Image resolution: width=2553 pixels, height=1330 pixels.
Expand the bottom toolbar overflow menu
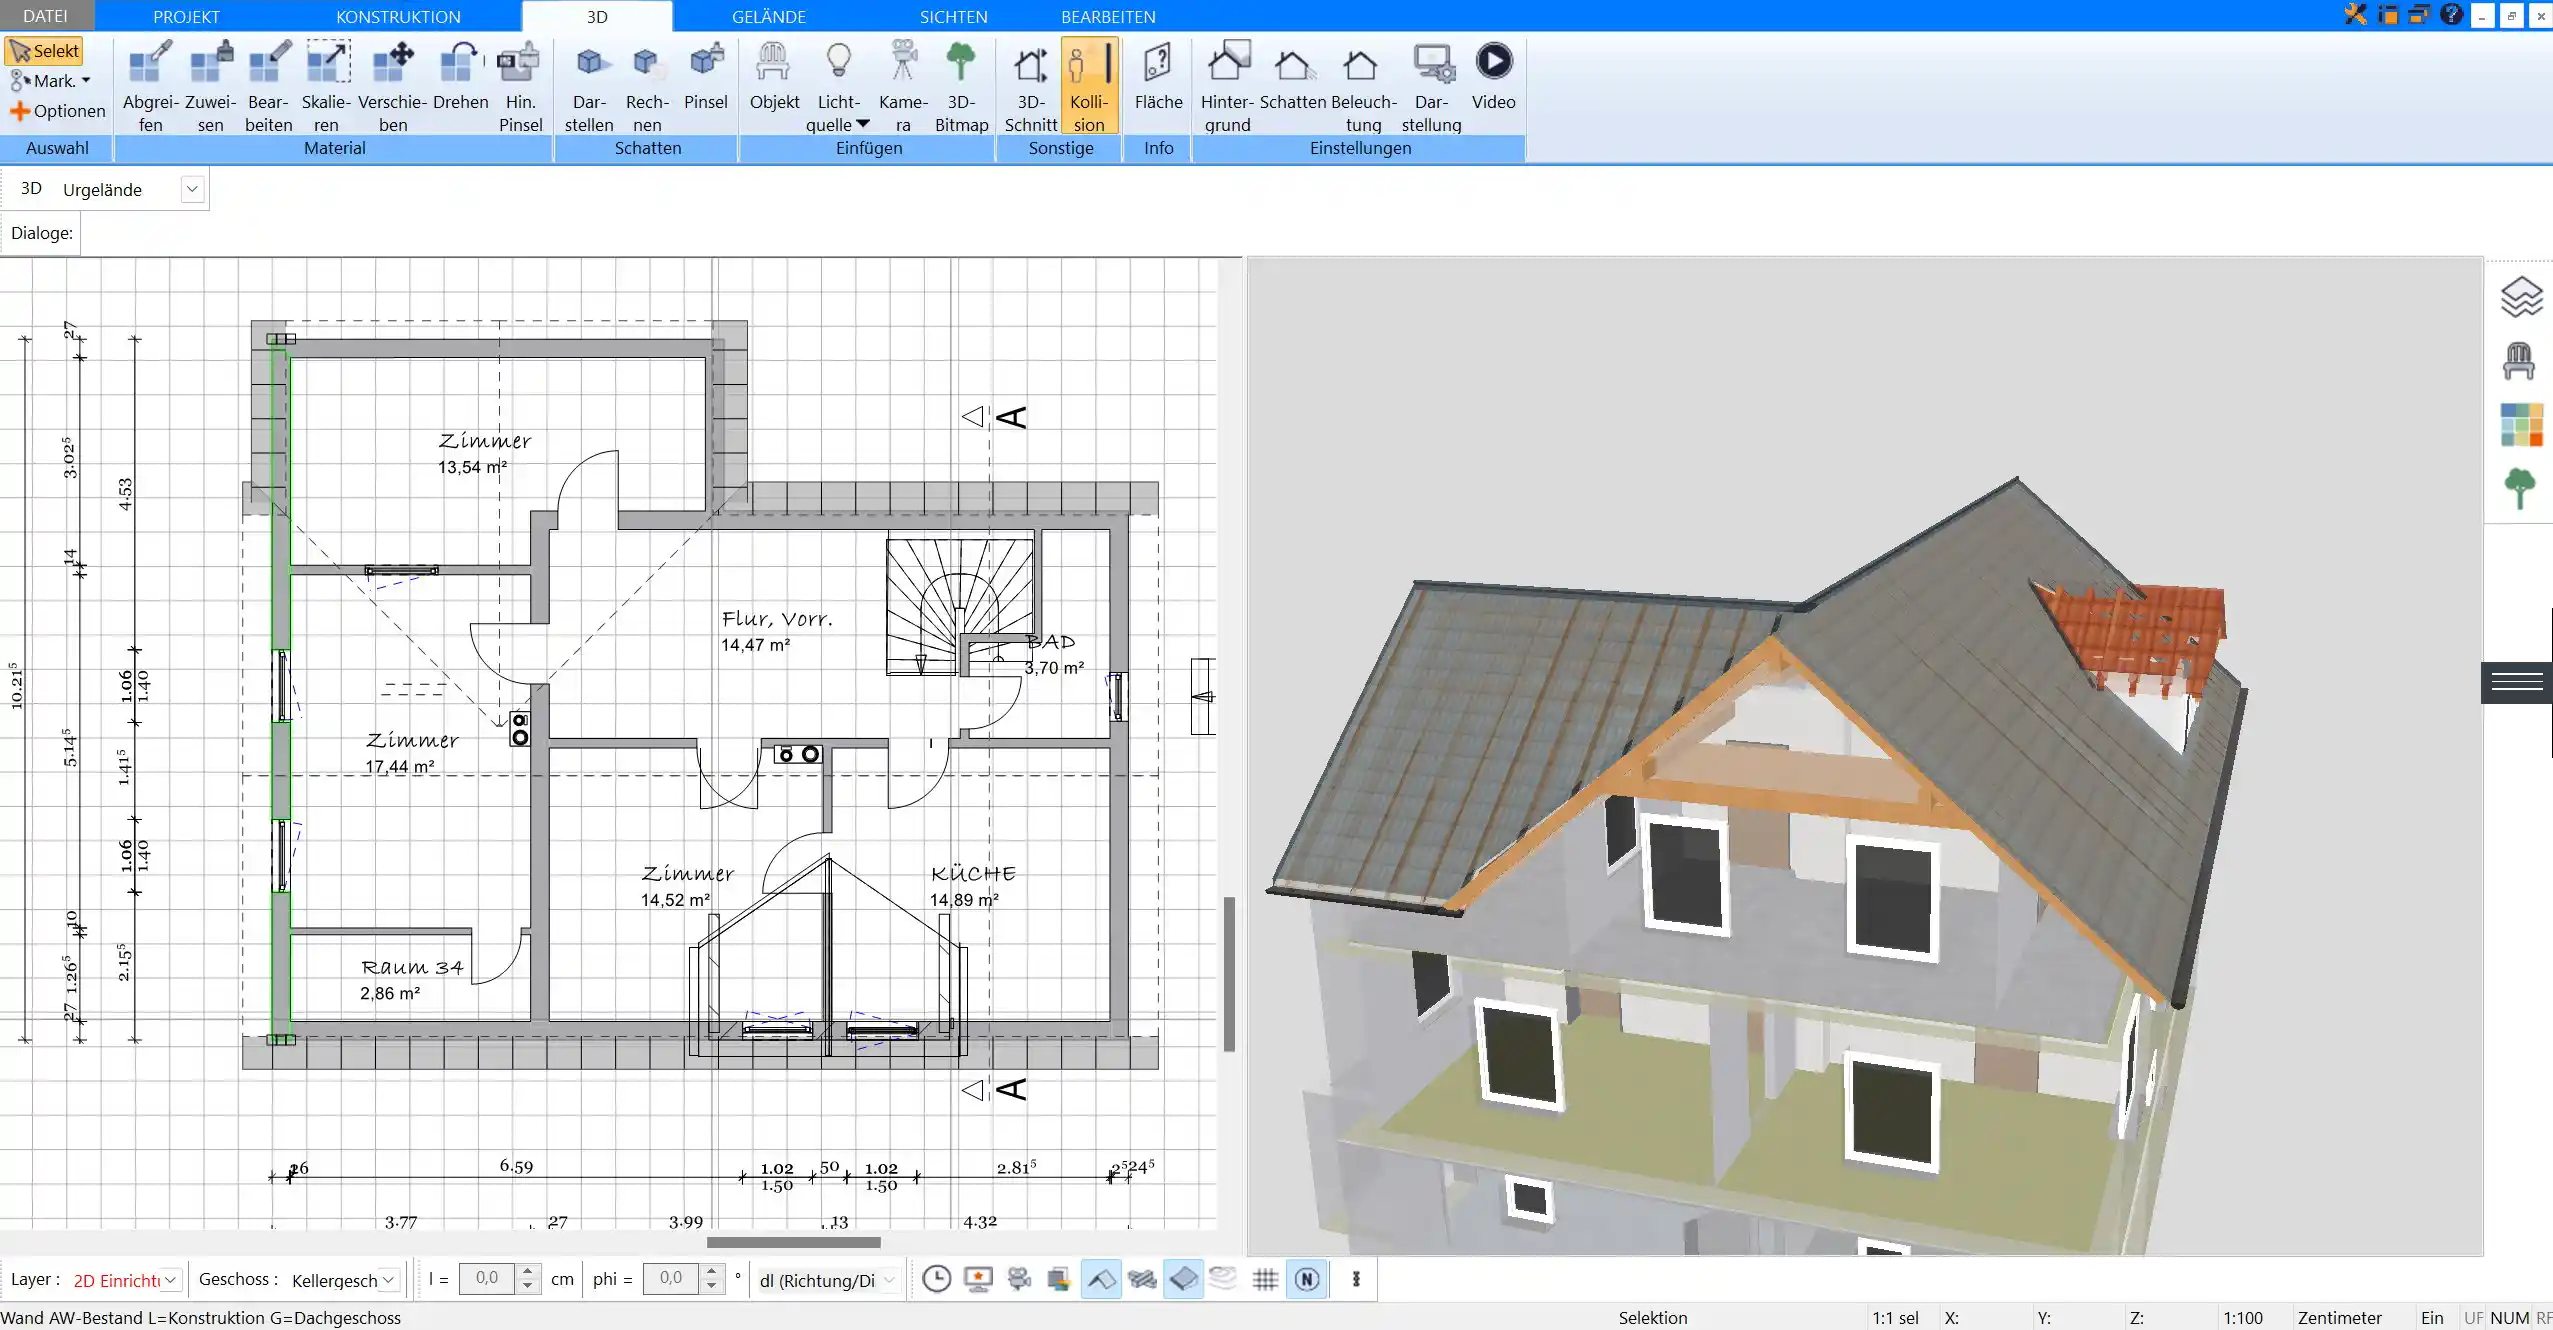click(1356, 1279)
